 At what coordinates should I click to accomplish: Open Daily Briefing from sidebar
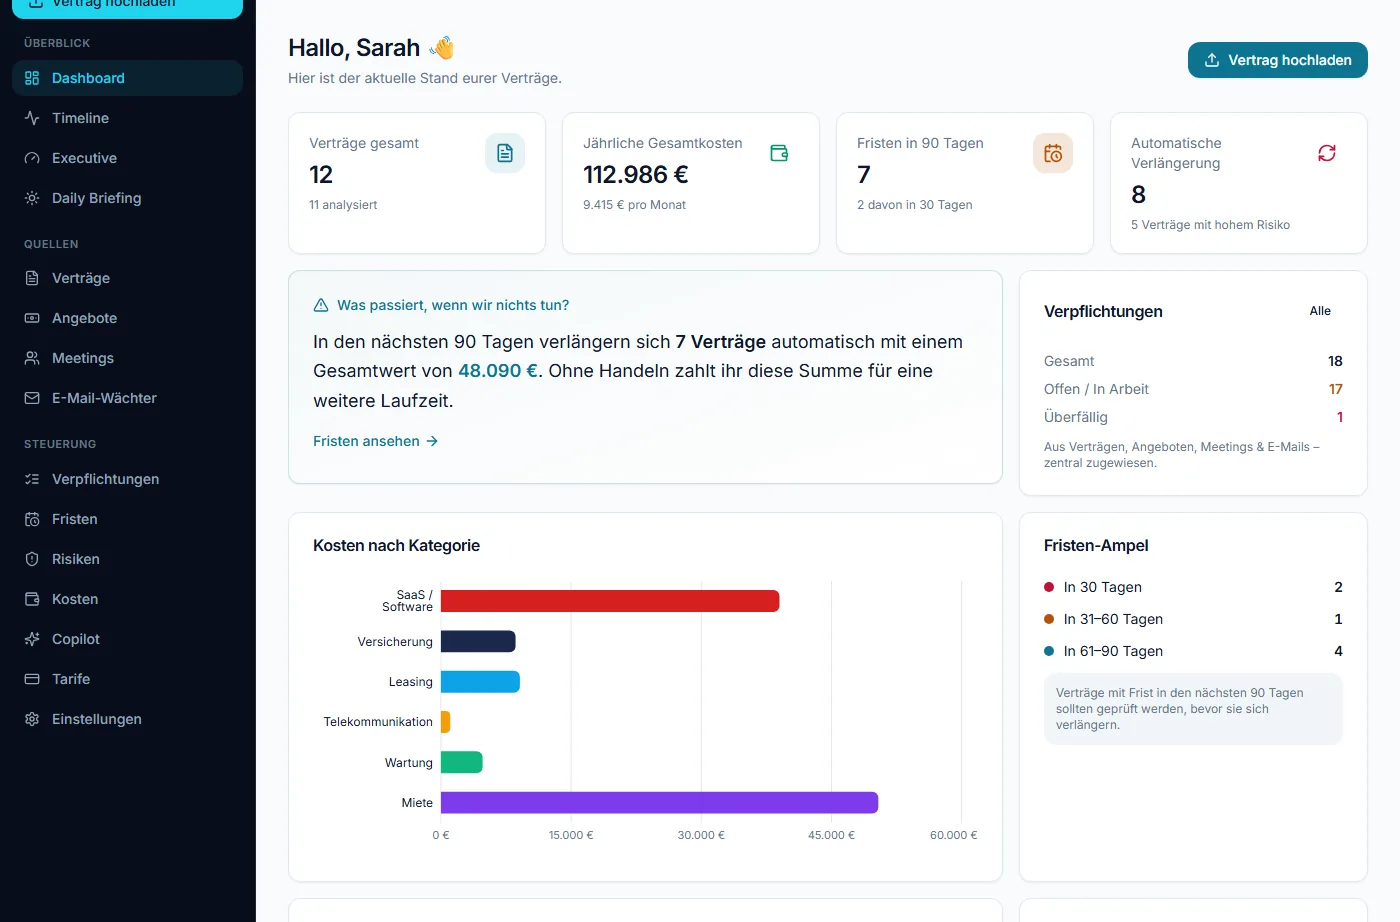127,198
